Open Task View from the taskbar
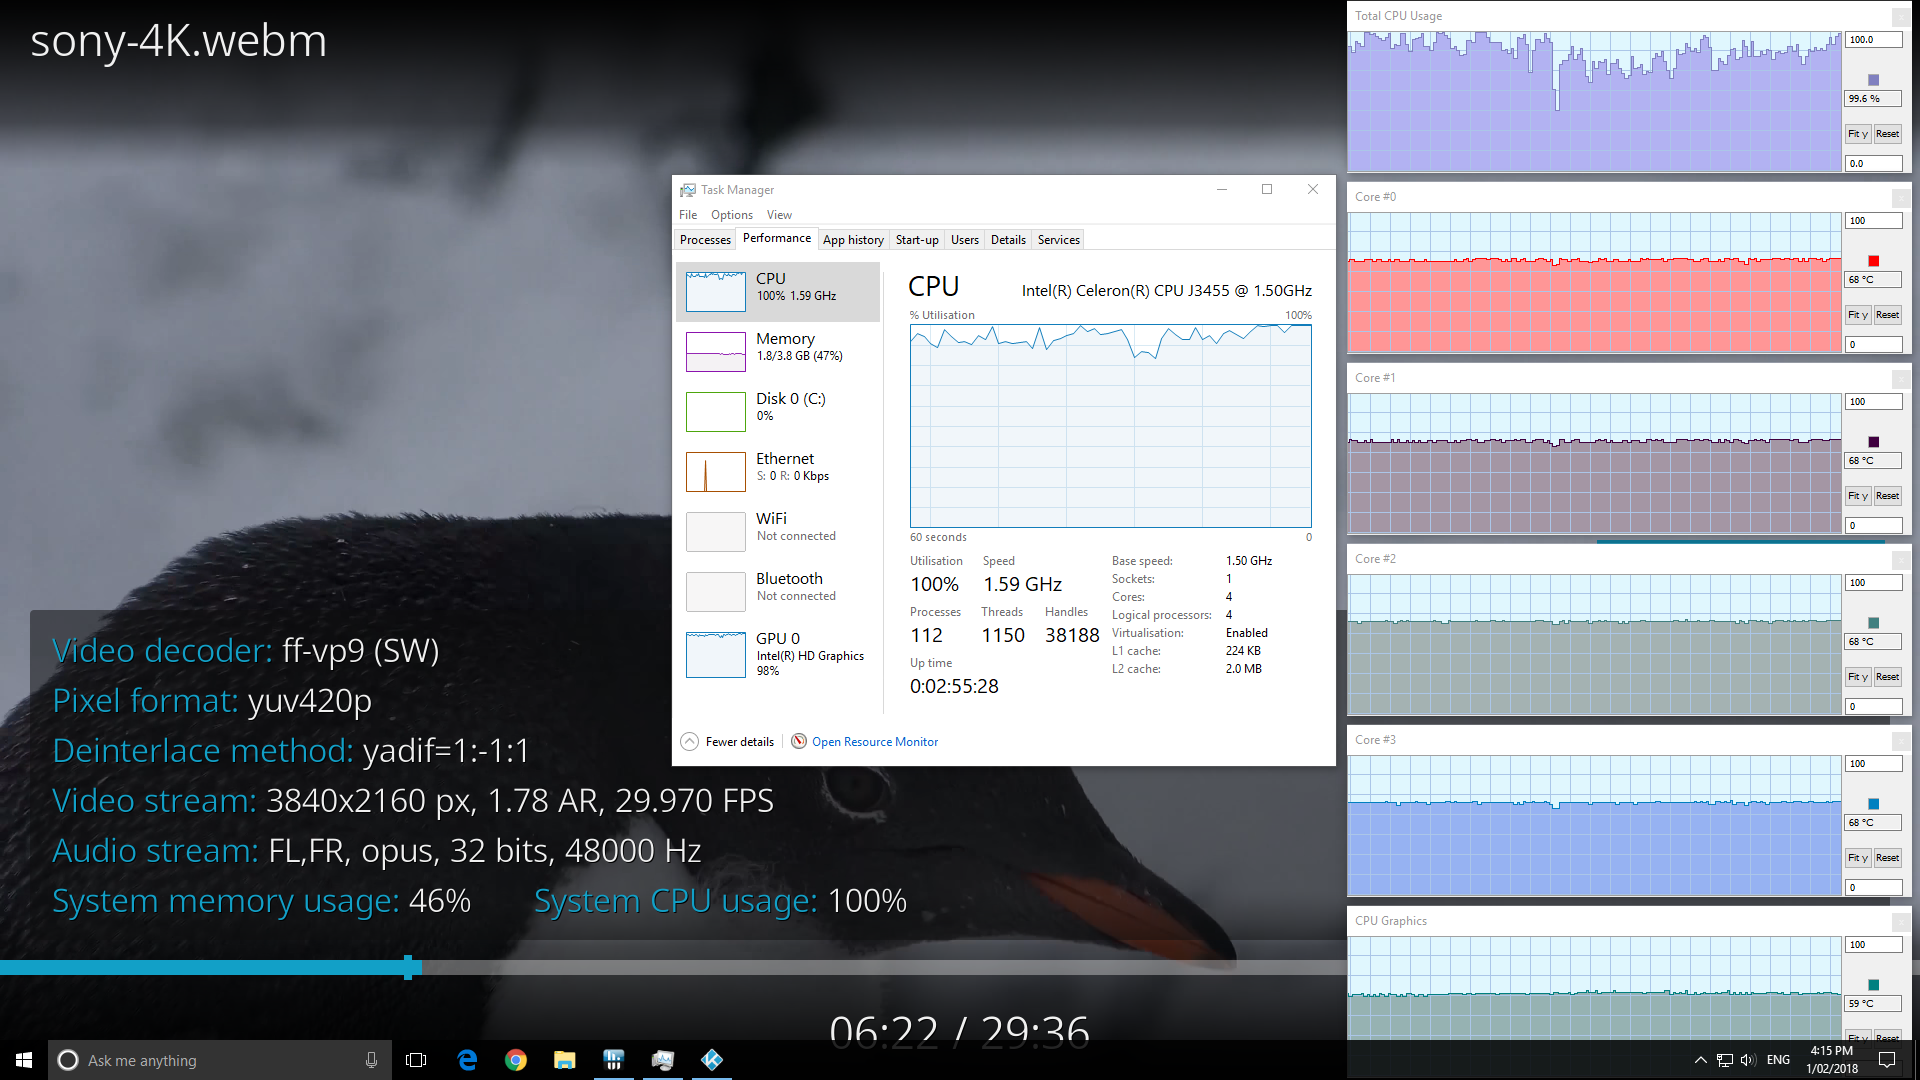The image size is (1920, 1080). click(x=416, y=1060)
